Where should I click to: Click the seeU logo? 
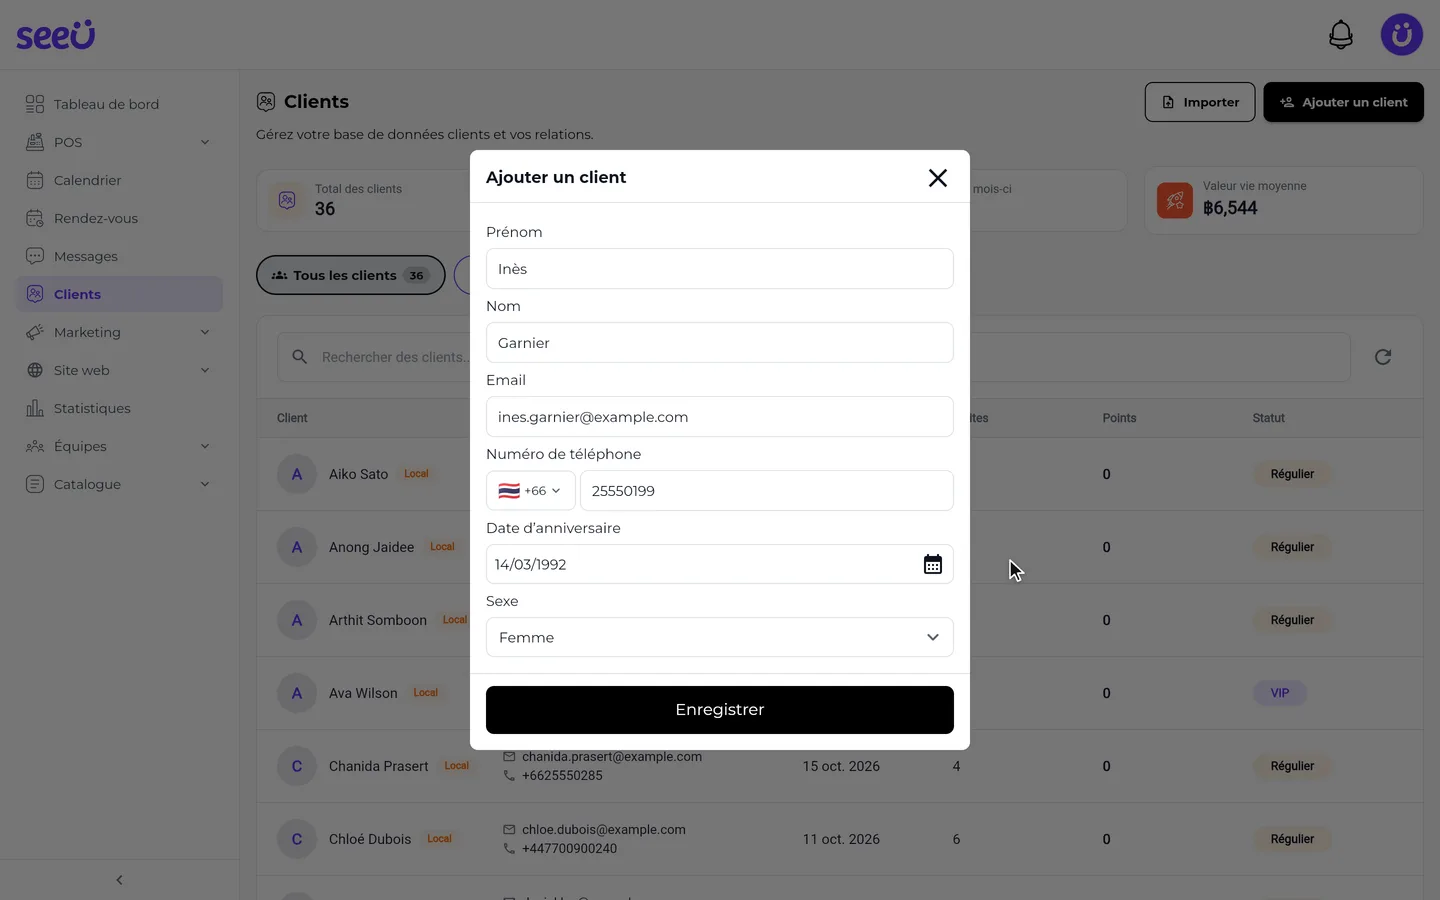click(x=55, y=35)
